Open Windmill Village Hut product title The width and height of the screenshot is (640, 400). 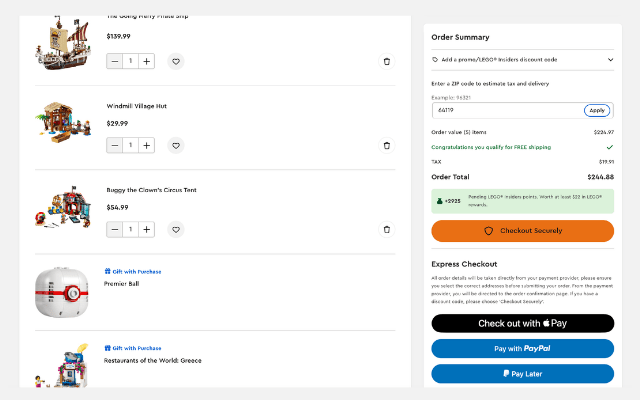click(x=136, y=106)
